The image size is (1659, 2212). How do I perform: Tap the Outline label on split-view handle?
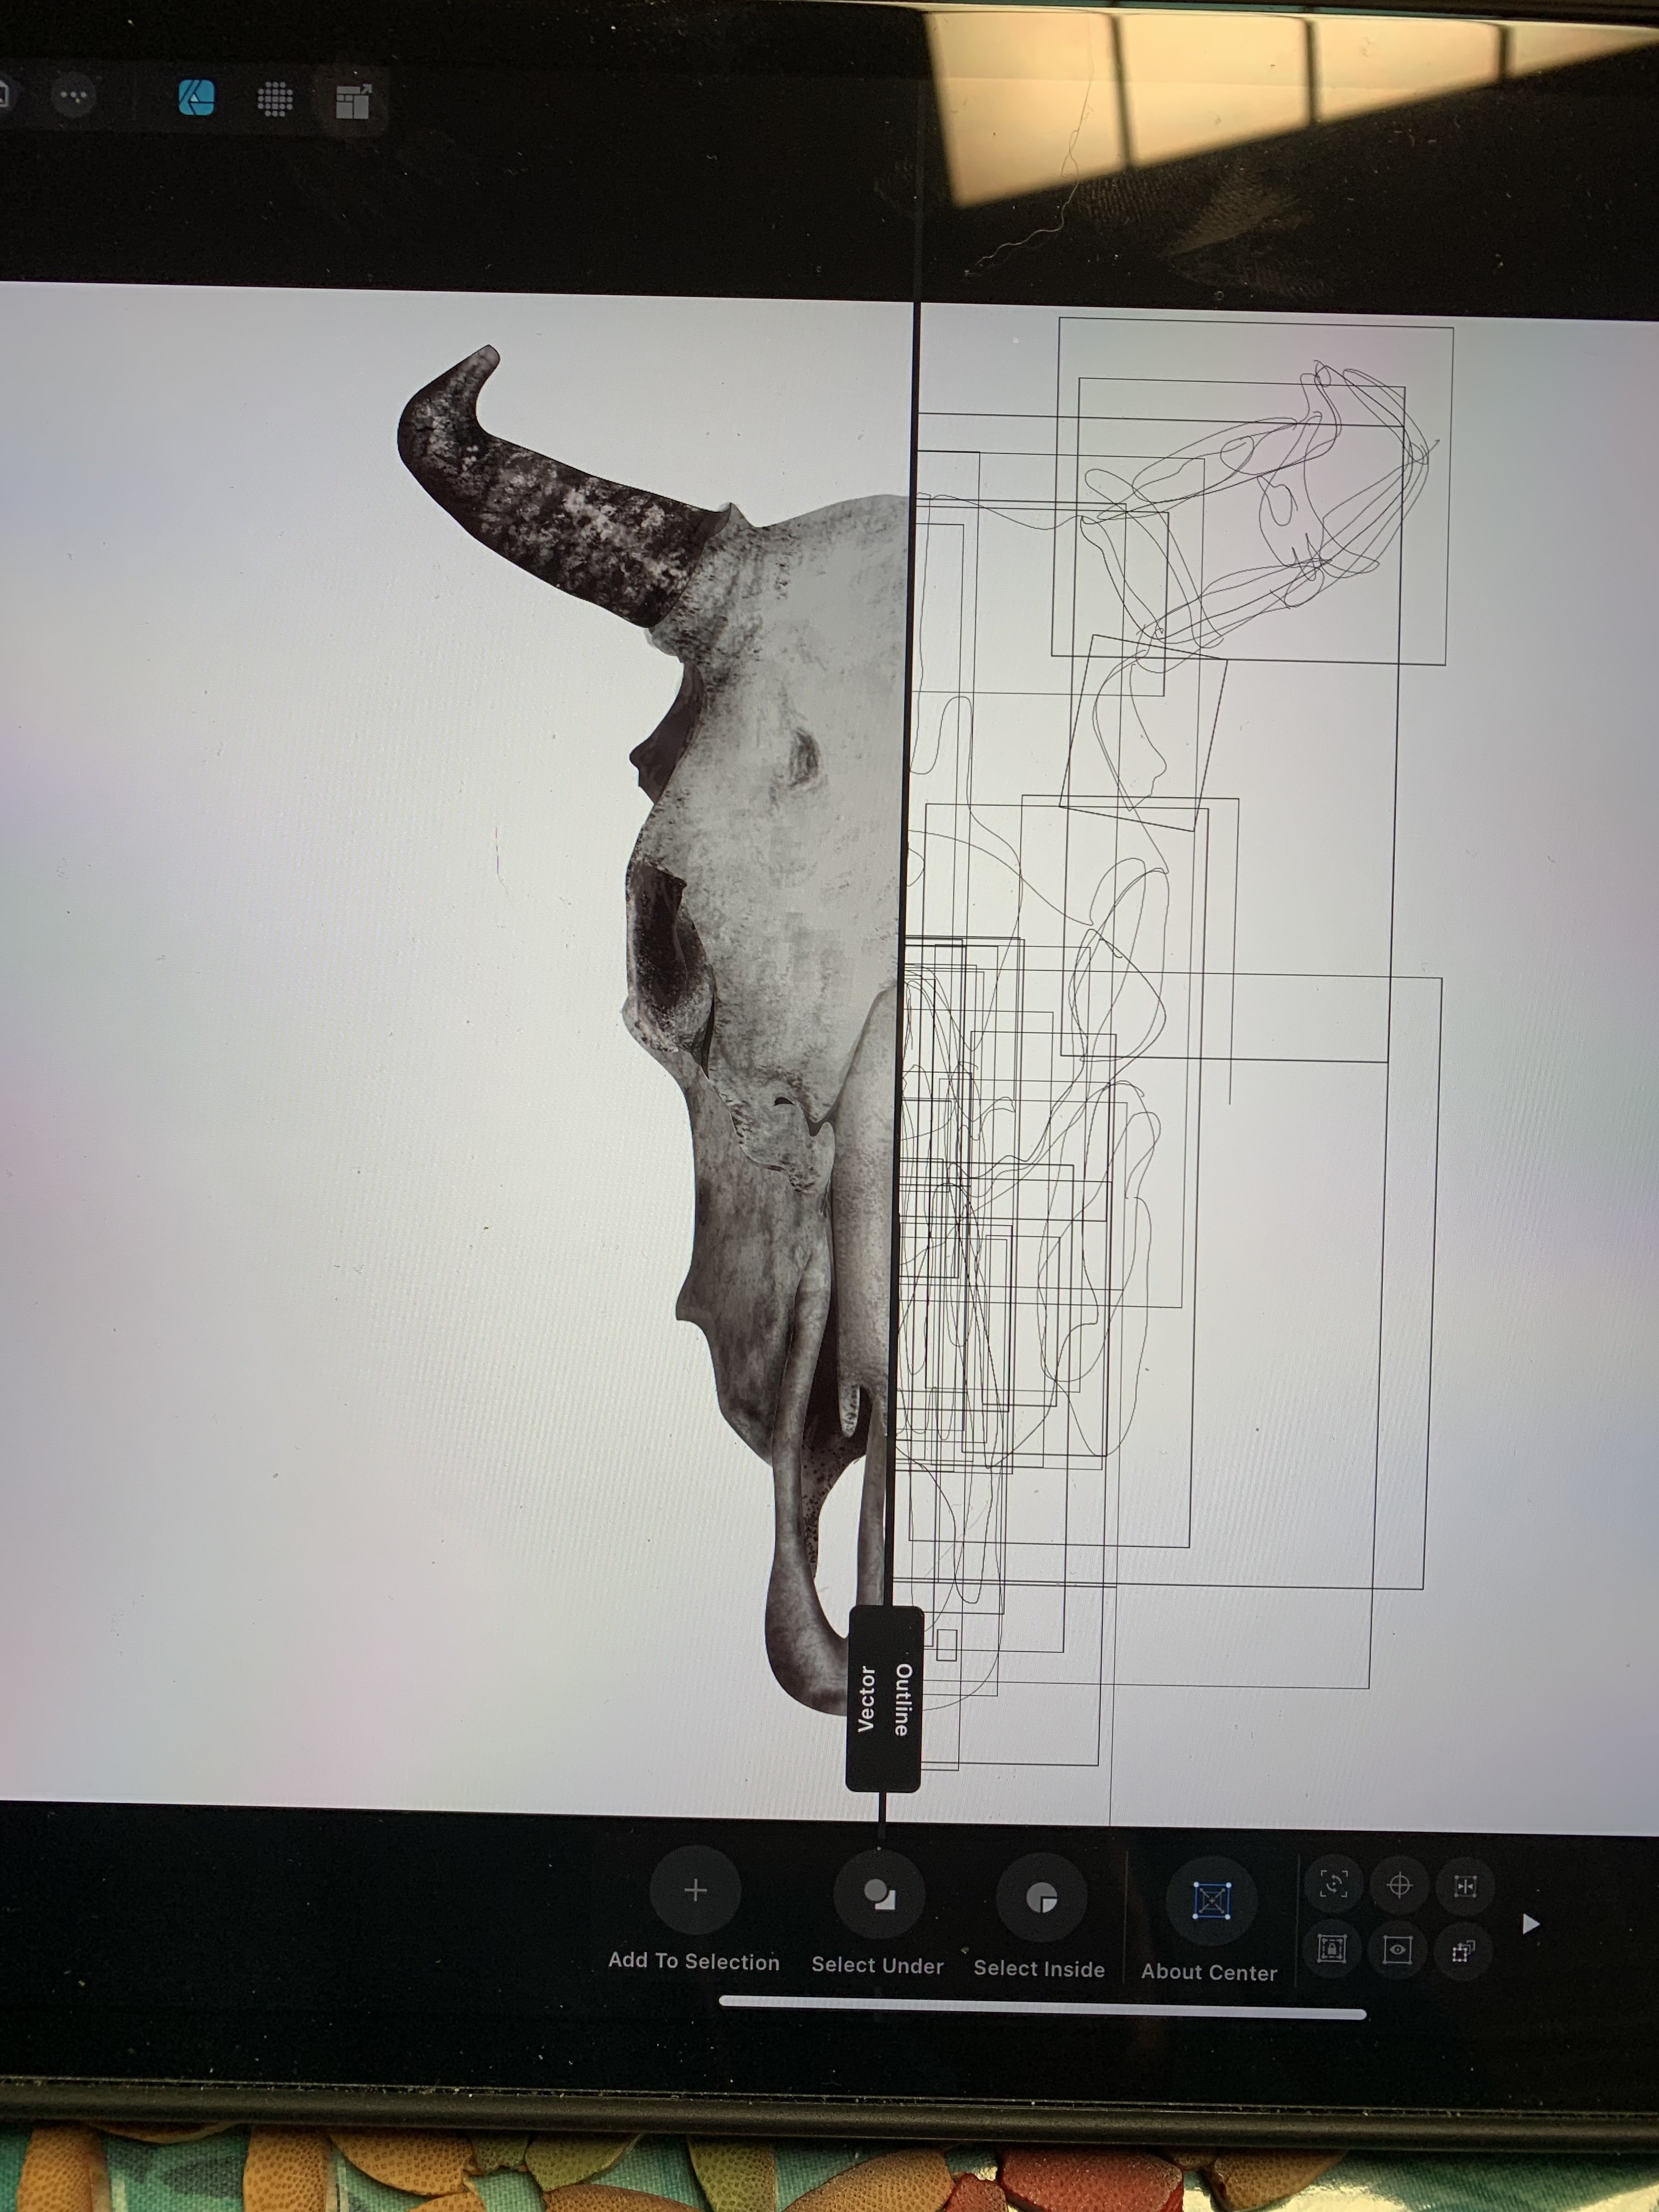(903, 1700)
